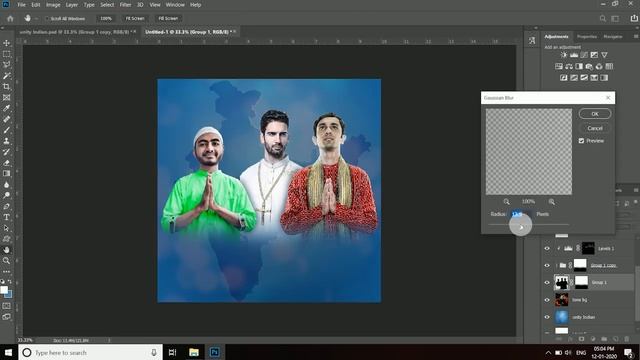Hide the unity Indian layer
The height and width of the screenshot is (360, 640).
point(547,317)
